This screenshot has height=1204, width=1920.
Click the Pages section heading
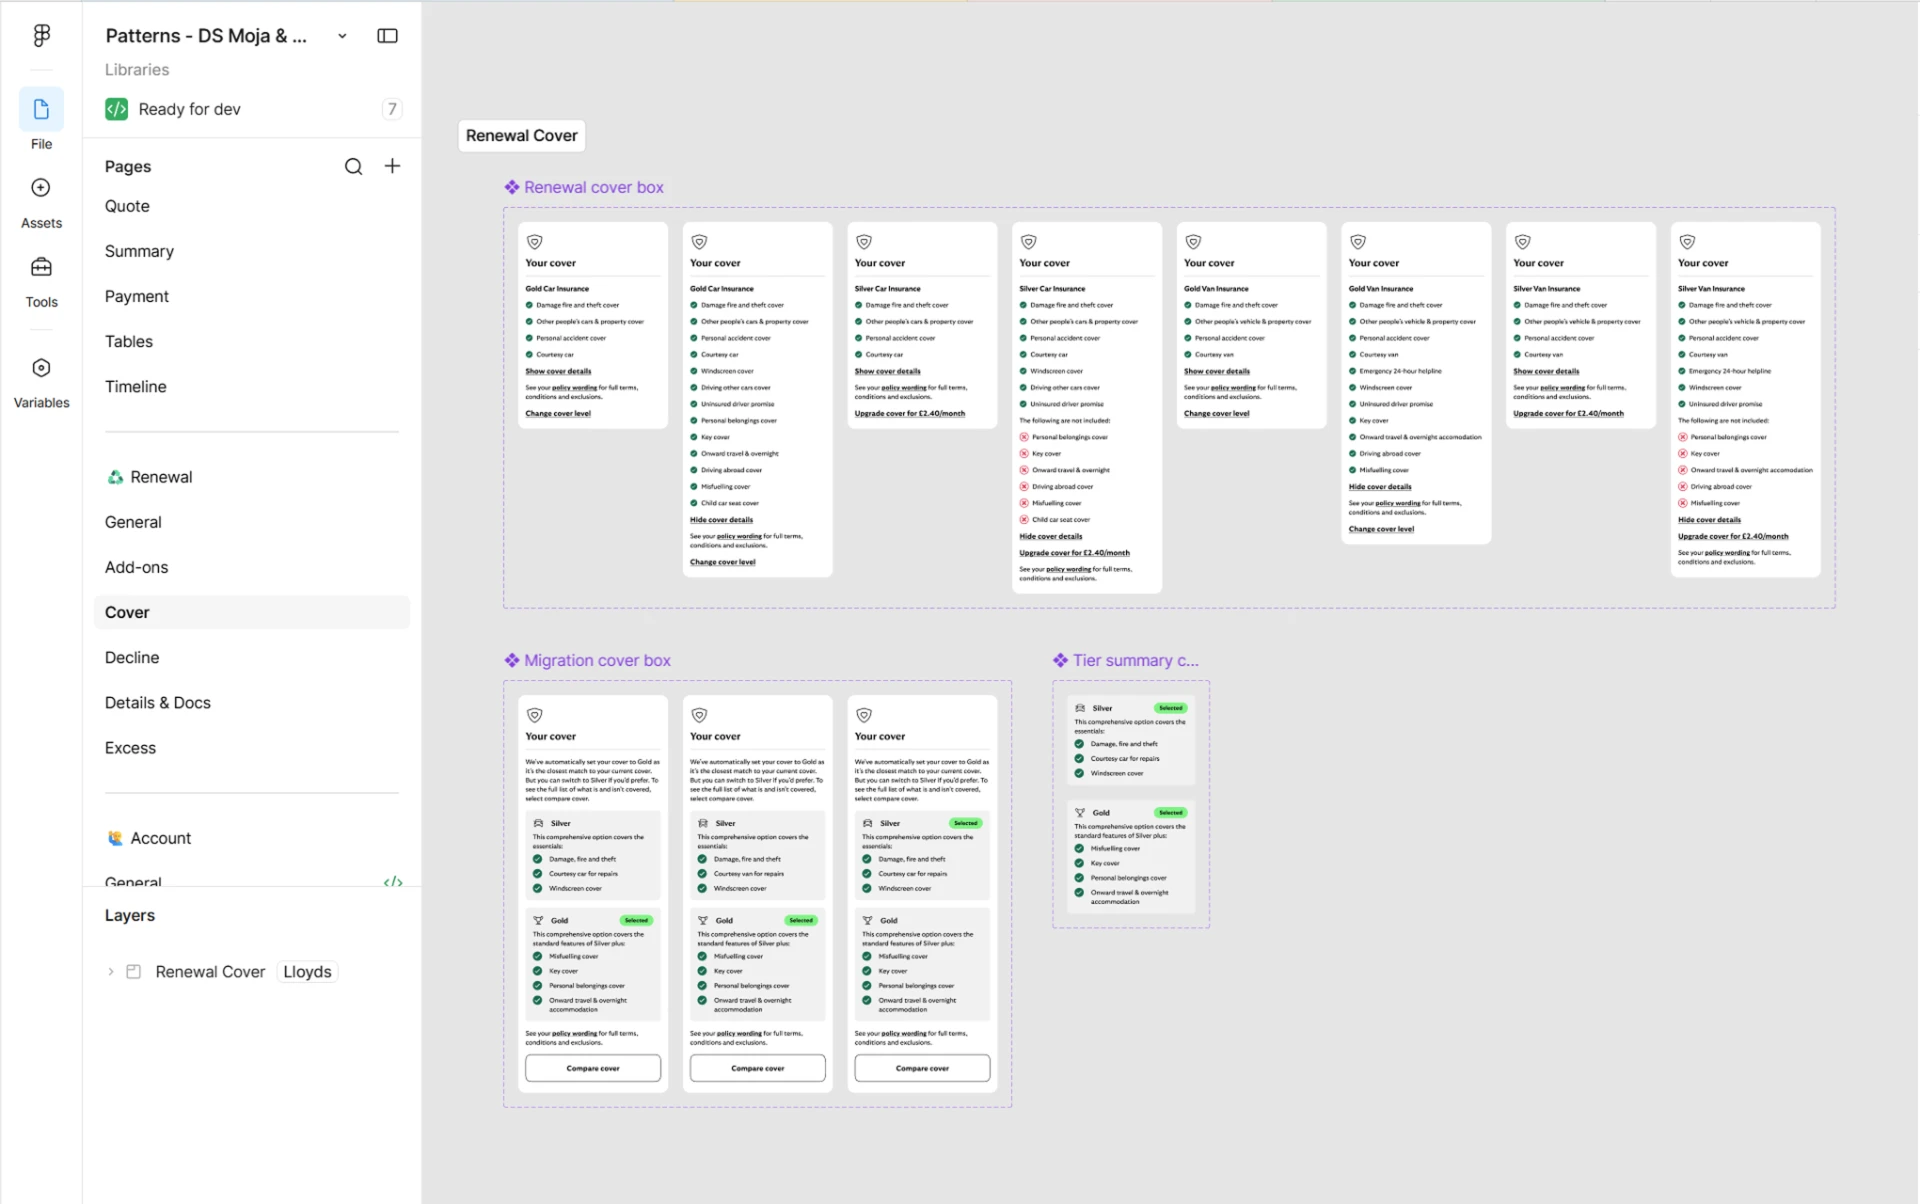[128, 166]
